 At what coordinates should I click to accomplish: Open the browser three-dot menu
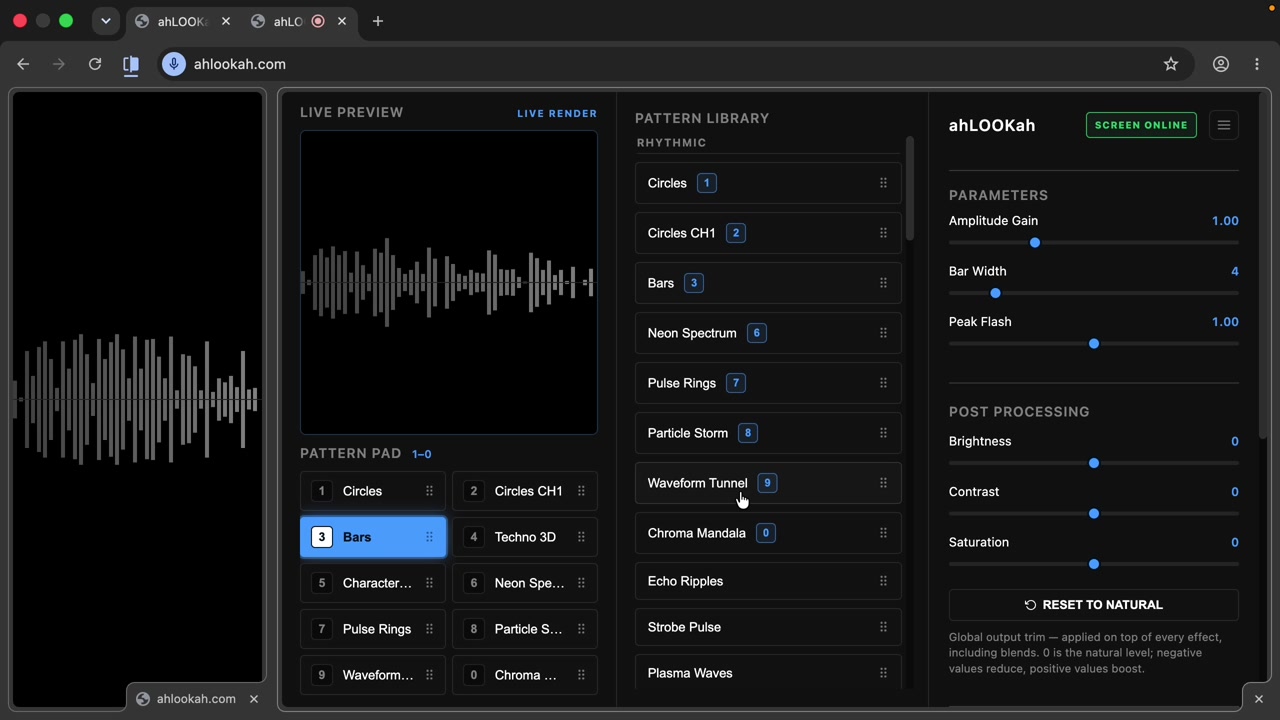pyautogui.click(x=1257, y=64)
